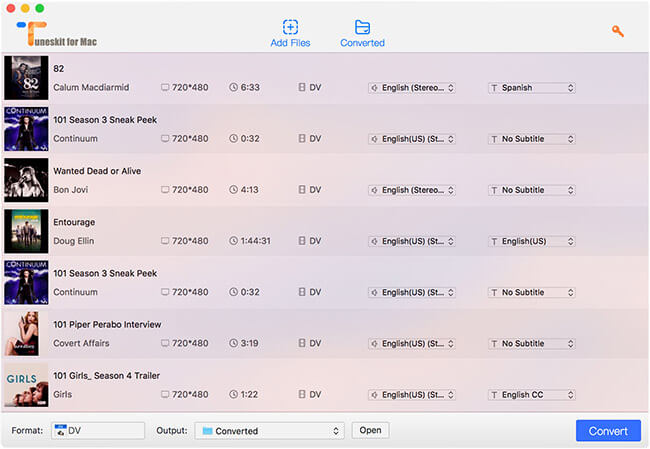Select the Entourage poster thumbnail
The width and height of the screenshot is (650, 449).
[26, 231]
